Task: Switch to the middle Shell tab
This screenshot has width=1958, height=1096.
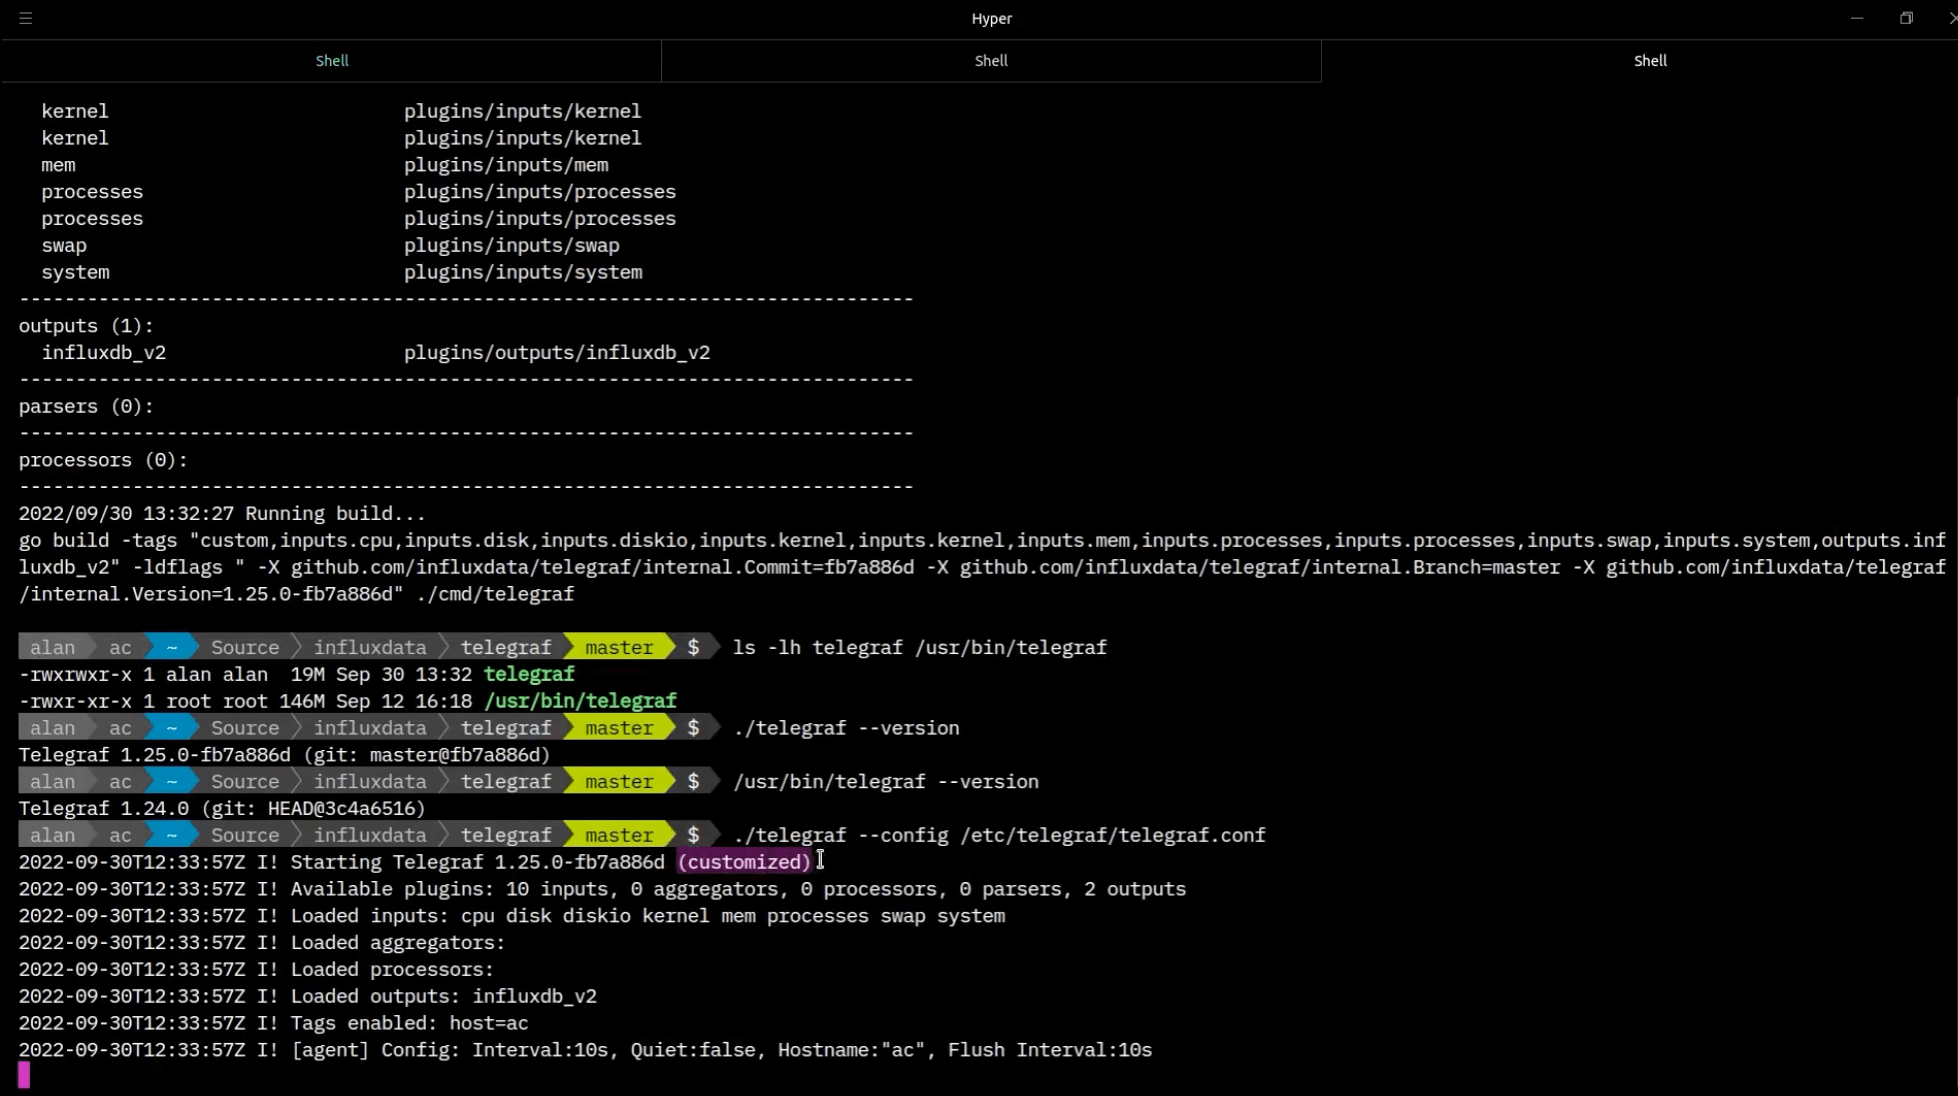Action: pyautogui.click(x=990, y=61)
